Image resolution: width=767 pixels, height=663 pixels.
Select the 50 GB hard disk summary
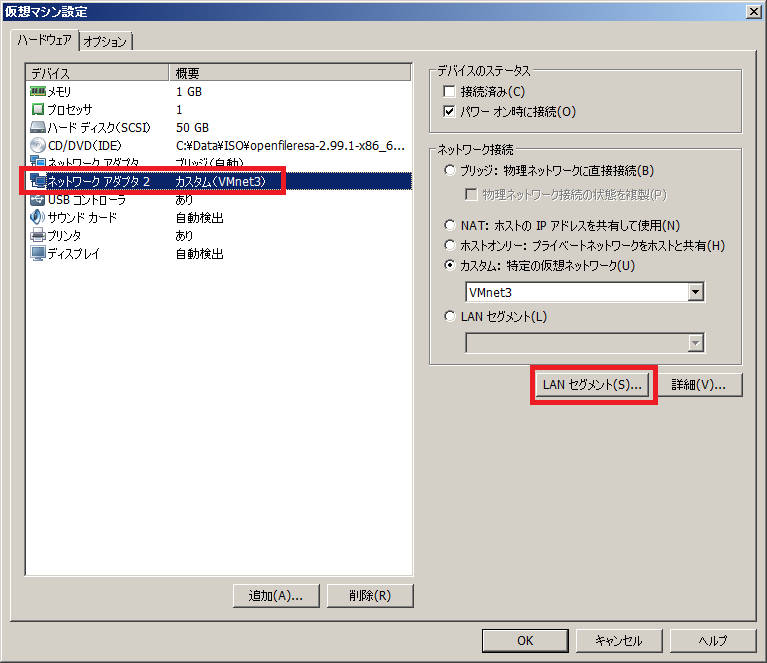coord(192,128)
